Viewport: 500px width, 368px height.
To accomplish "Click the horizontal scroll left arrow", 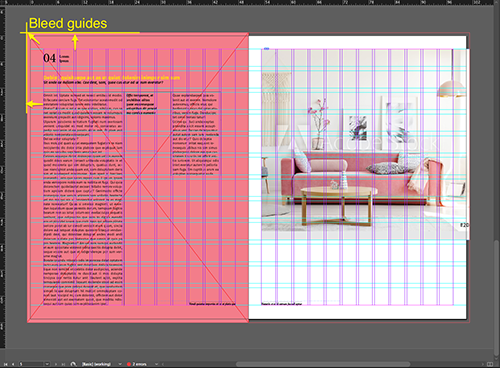I will 163,364.
